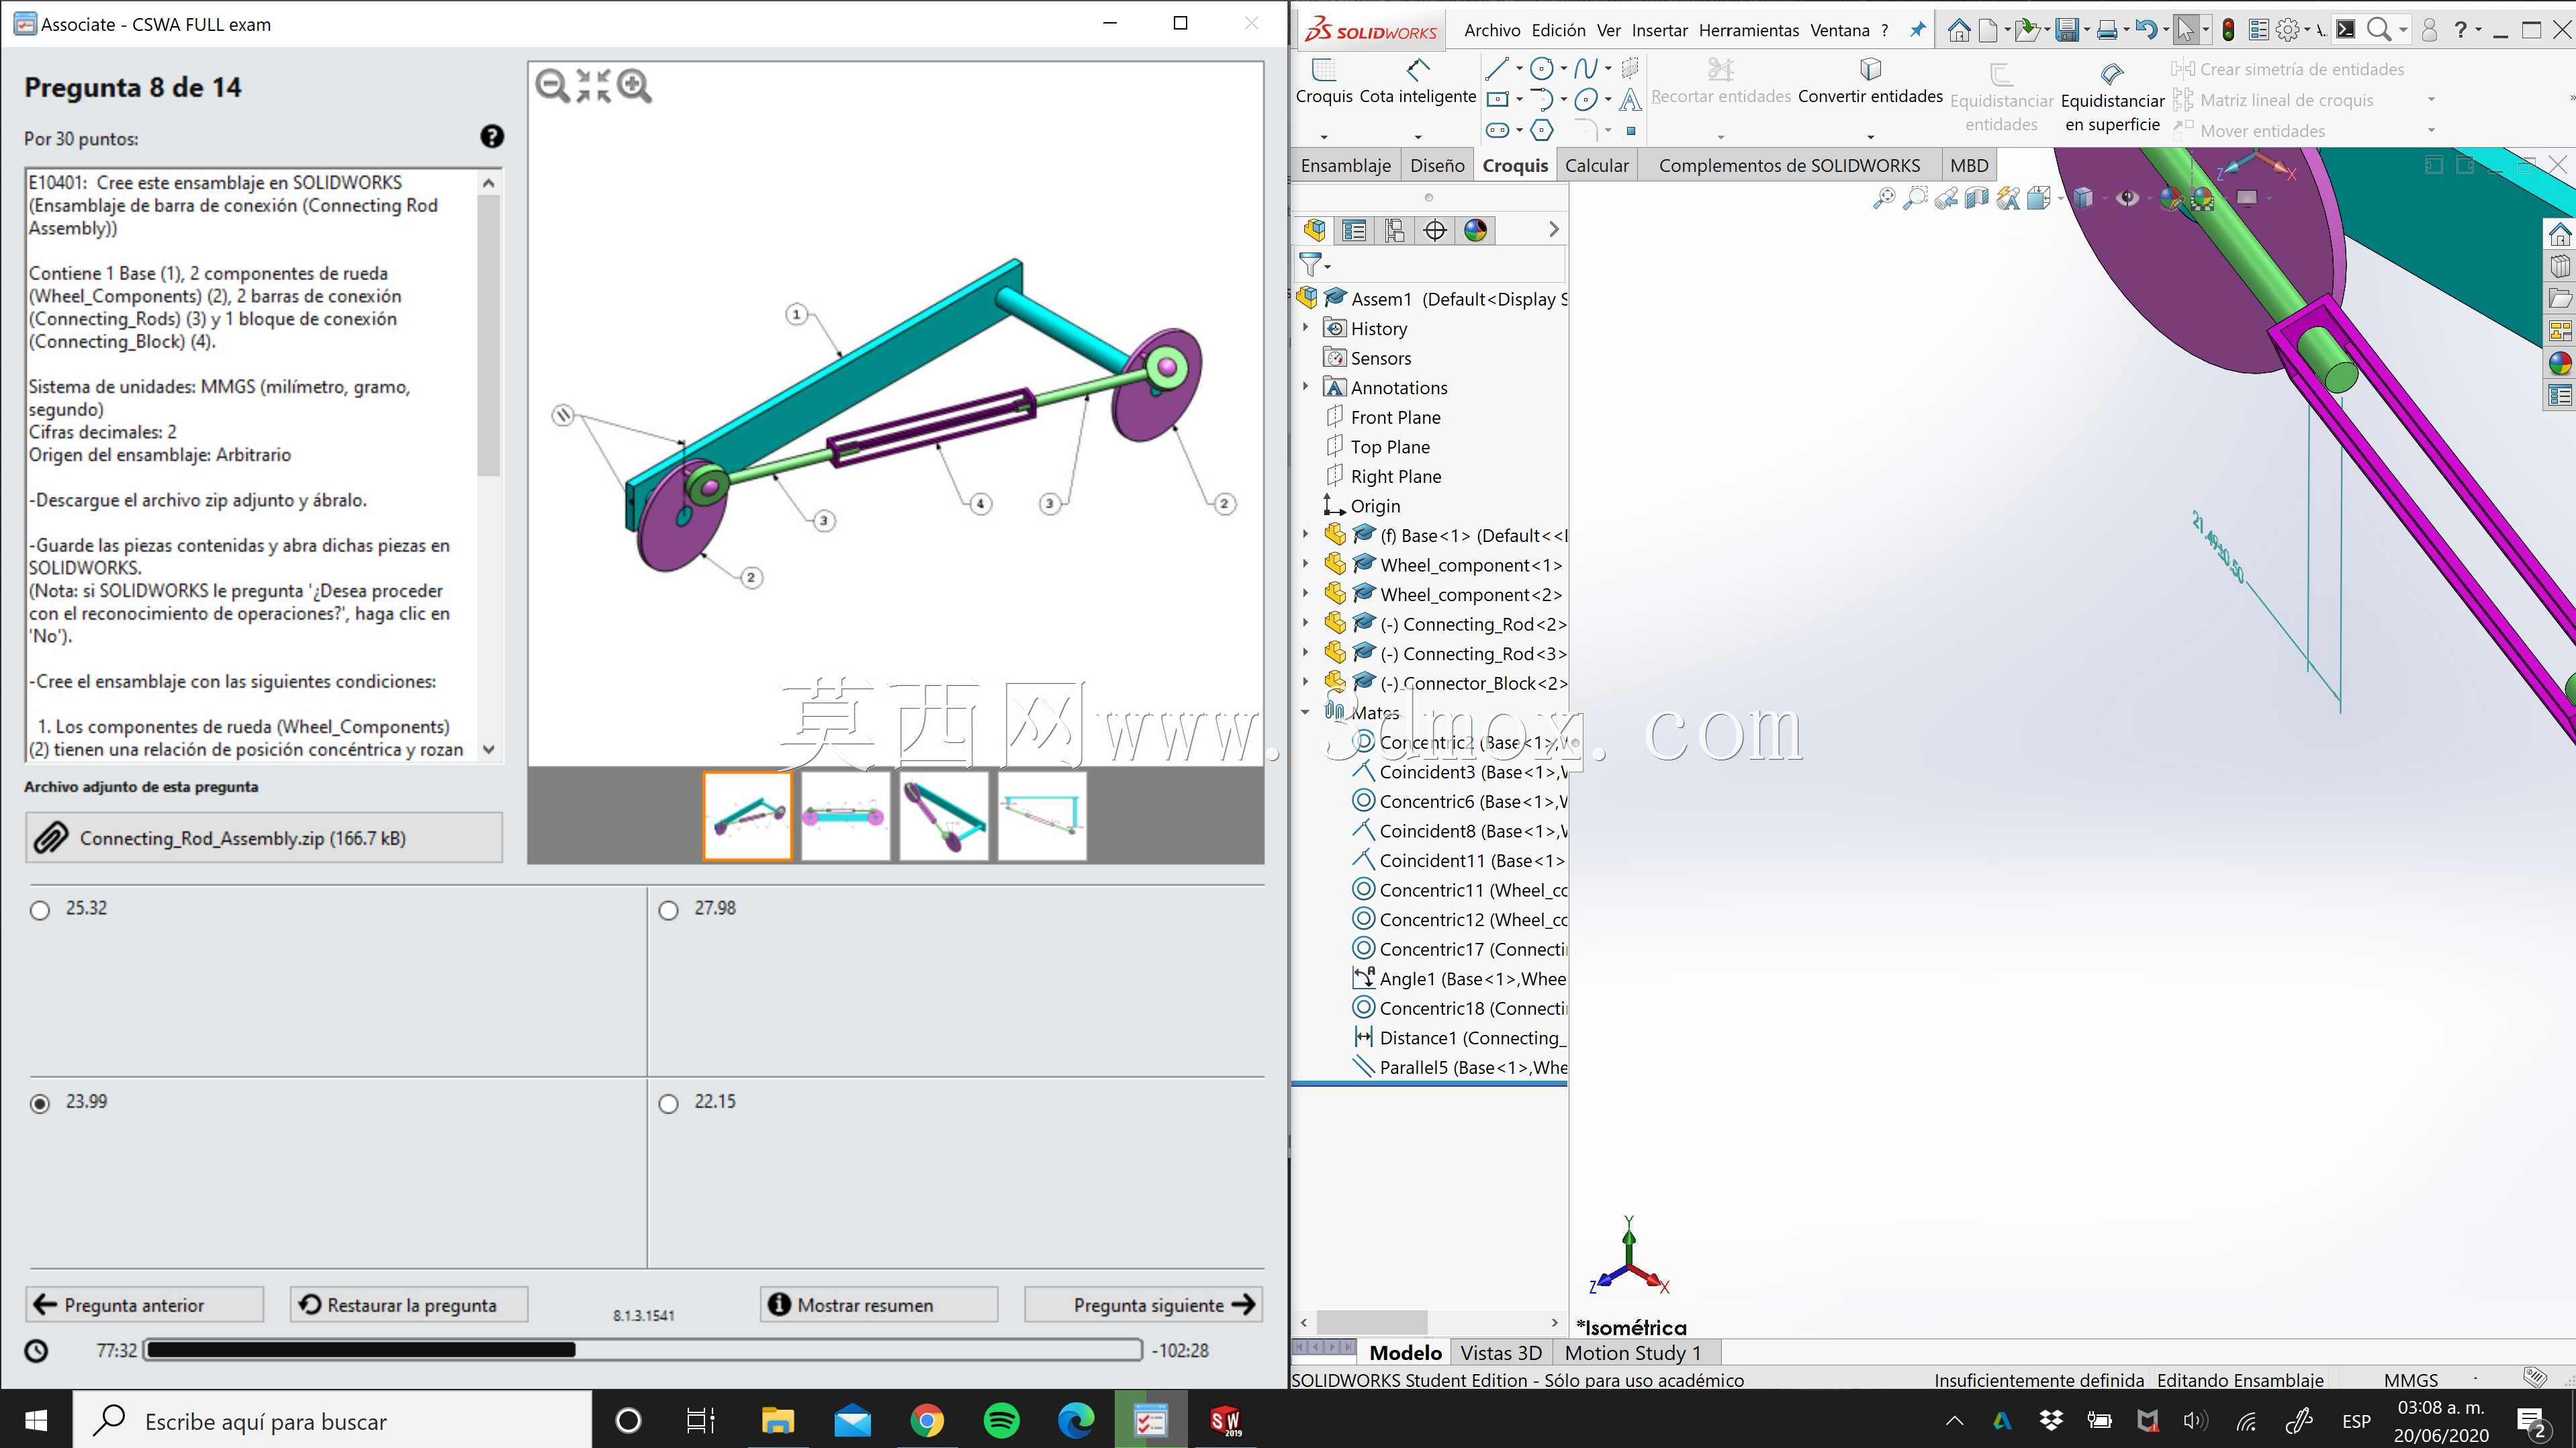Select the Angle1 mate in tree
Image resolution: width=2576 pixels, height=1448 pixels.
click(x=1460, y=979)
